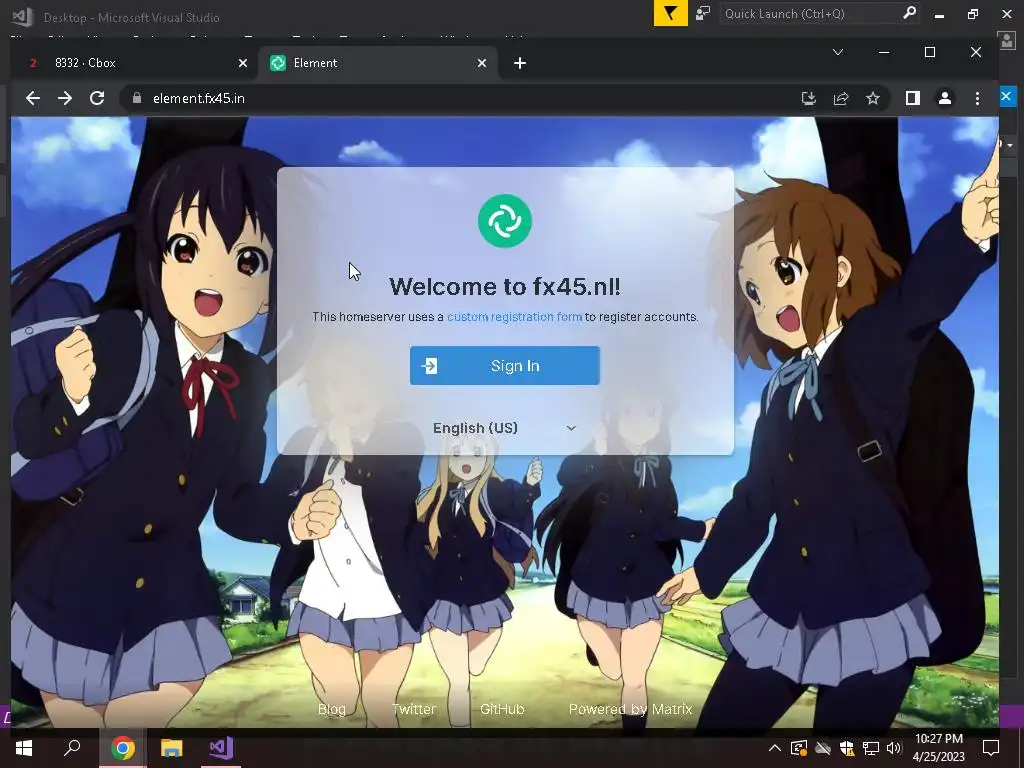Open the Blog footer link
This screenshot has height=768, width=1024.
[332, 709]
